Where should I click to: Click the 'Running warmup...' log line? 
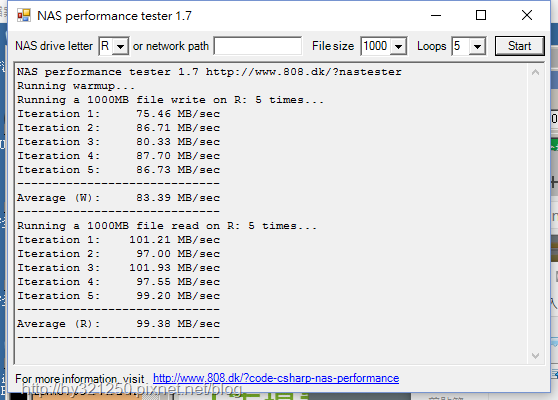pyautogui.click(x=76, y=86)
